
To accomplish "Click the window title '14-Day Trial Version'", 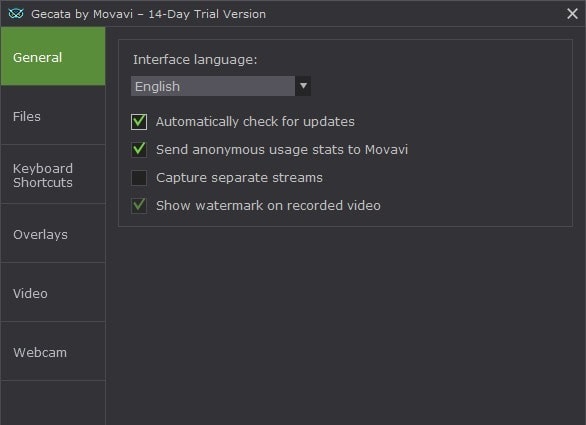I will tap(207, 14).
